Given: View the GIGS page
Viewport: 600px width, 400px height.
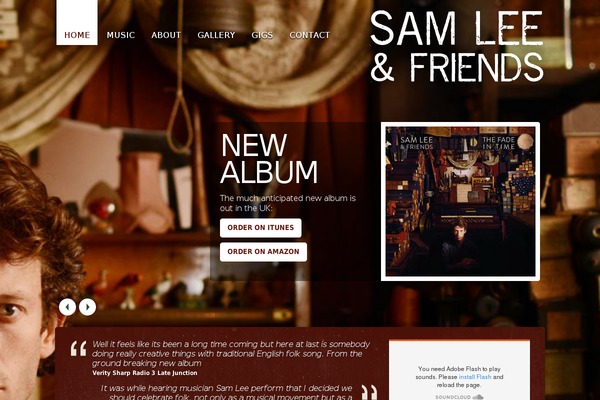Looking at the screenshot, I should click(x=262, y=35).
